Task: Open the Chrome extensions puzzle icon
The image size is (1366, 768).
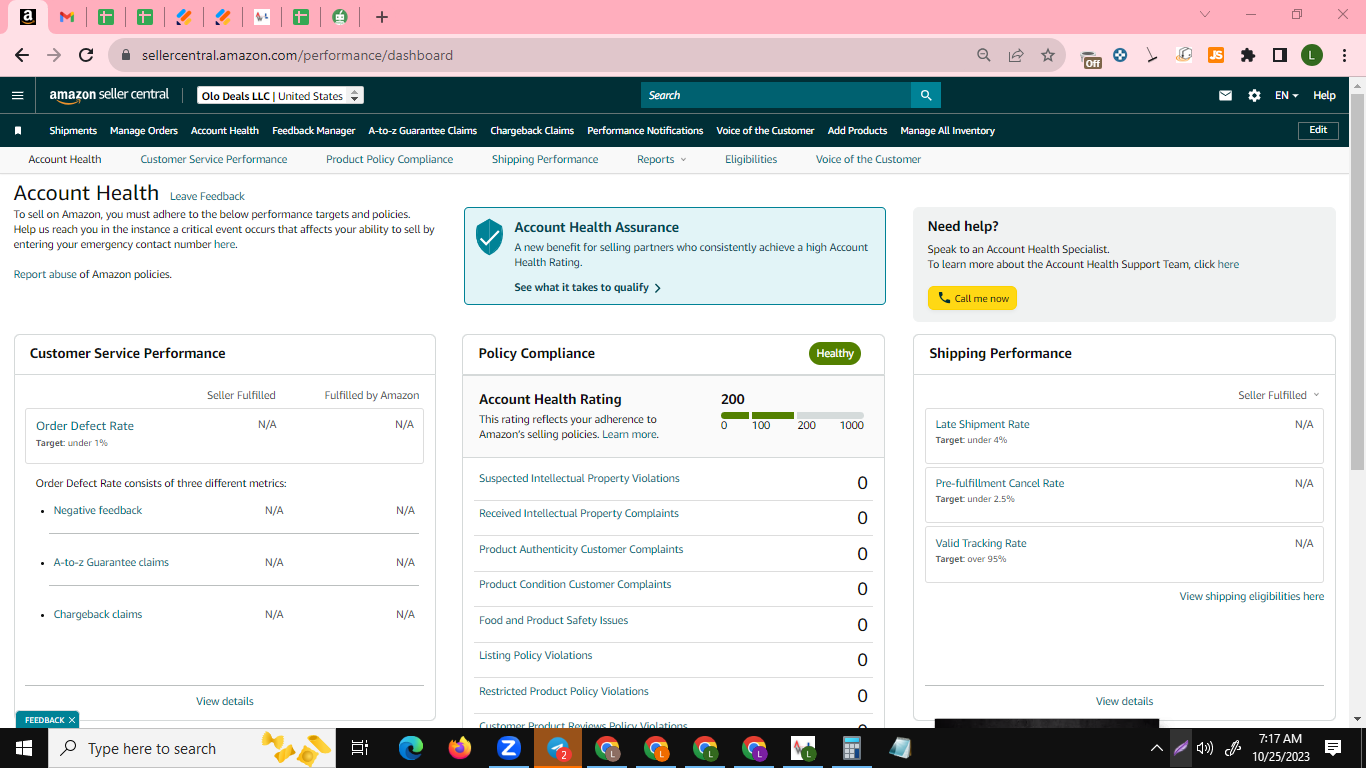Action: (1247, 55)
